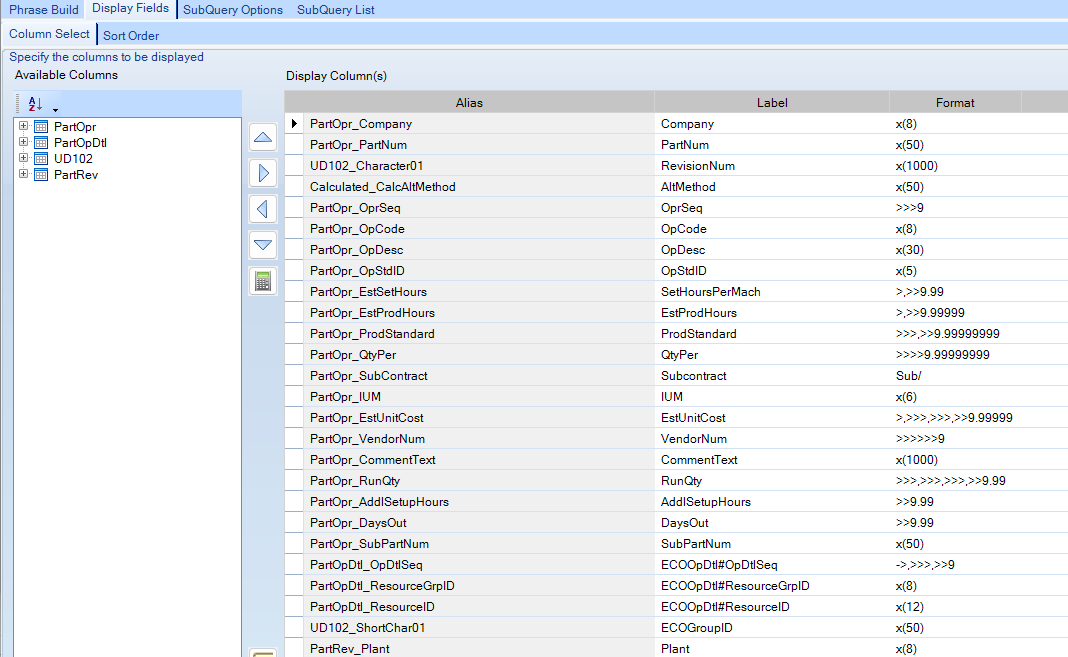The width and height of the screenshot is (1068, 657).
Task: Select the PartOpr_SubContract alias cell
Action: 479,376
